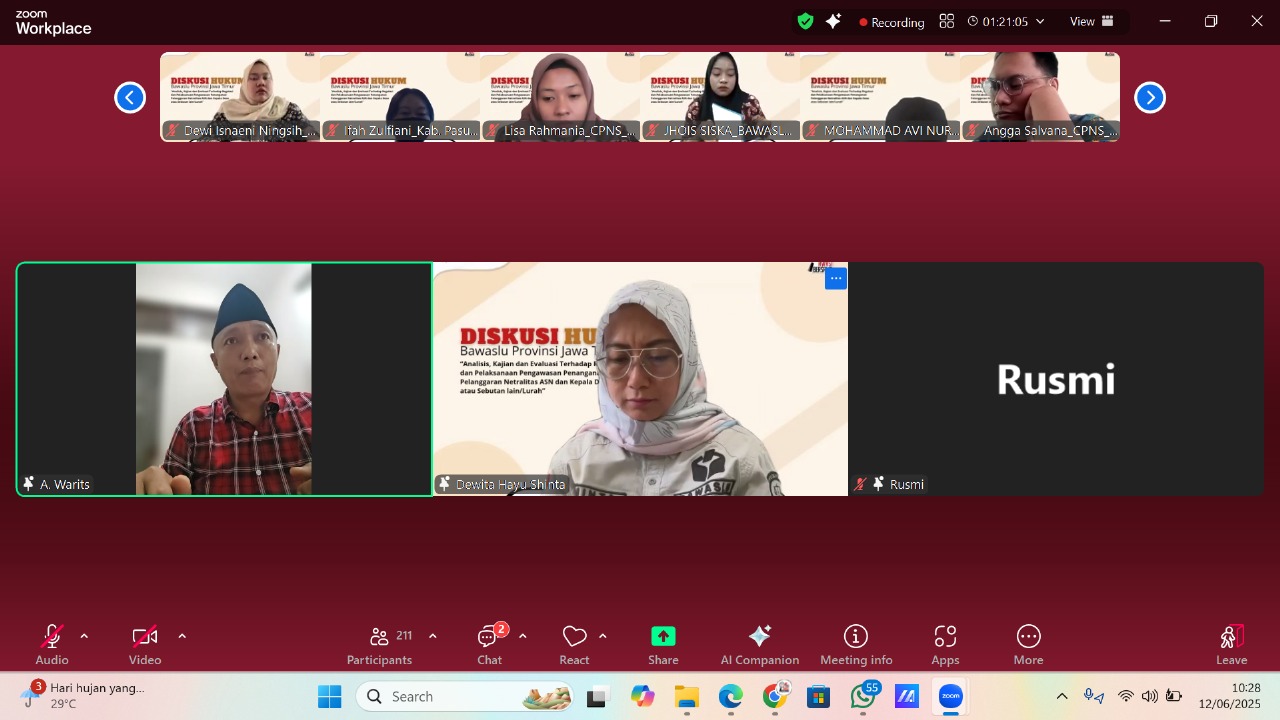
Task: Open the Video settings chevron
Action: pyautogui.click(x=182, y=634)
